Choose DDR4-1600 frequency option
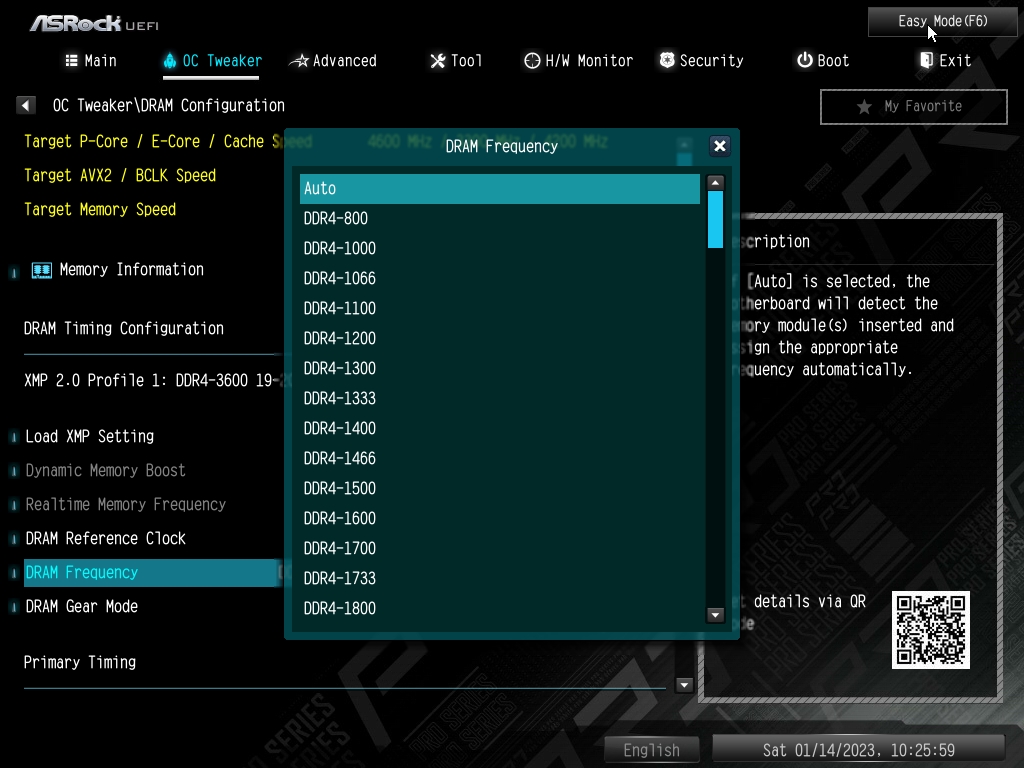Screen dimensions: 1024x768 coord(500,519)
